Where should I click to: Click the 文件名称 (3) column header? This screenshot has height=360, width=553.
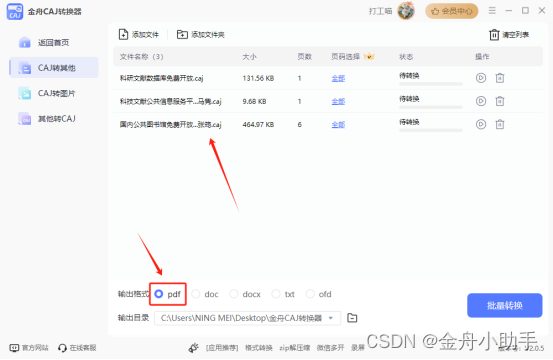coord(141,56)
